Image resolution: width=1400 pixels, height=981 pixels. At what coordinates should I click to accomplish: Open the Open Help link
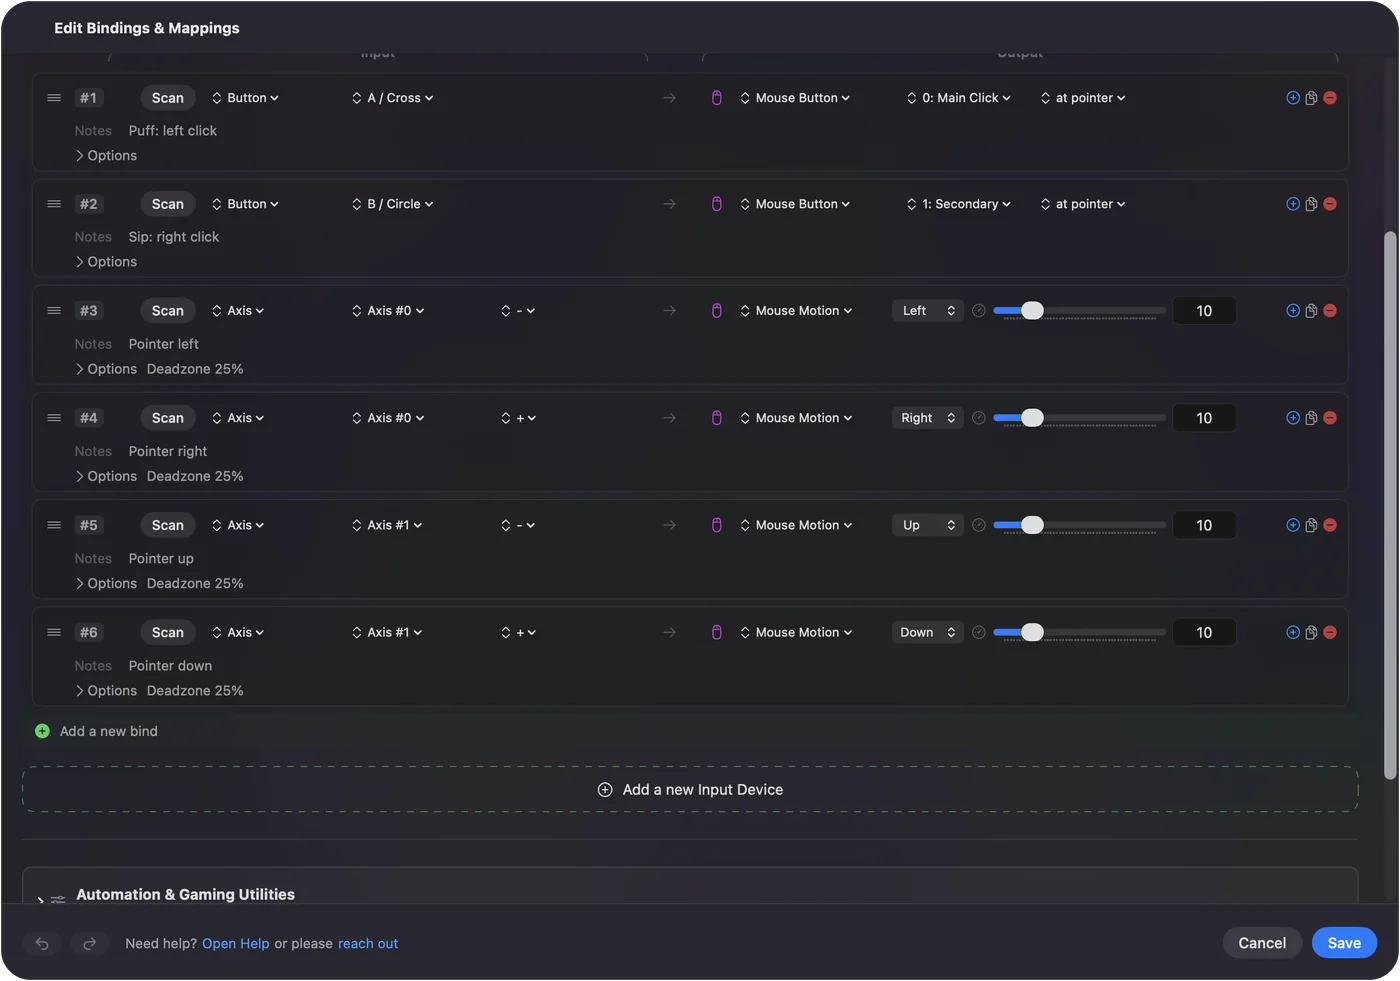pos(236,944)
